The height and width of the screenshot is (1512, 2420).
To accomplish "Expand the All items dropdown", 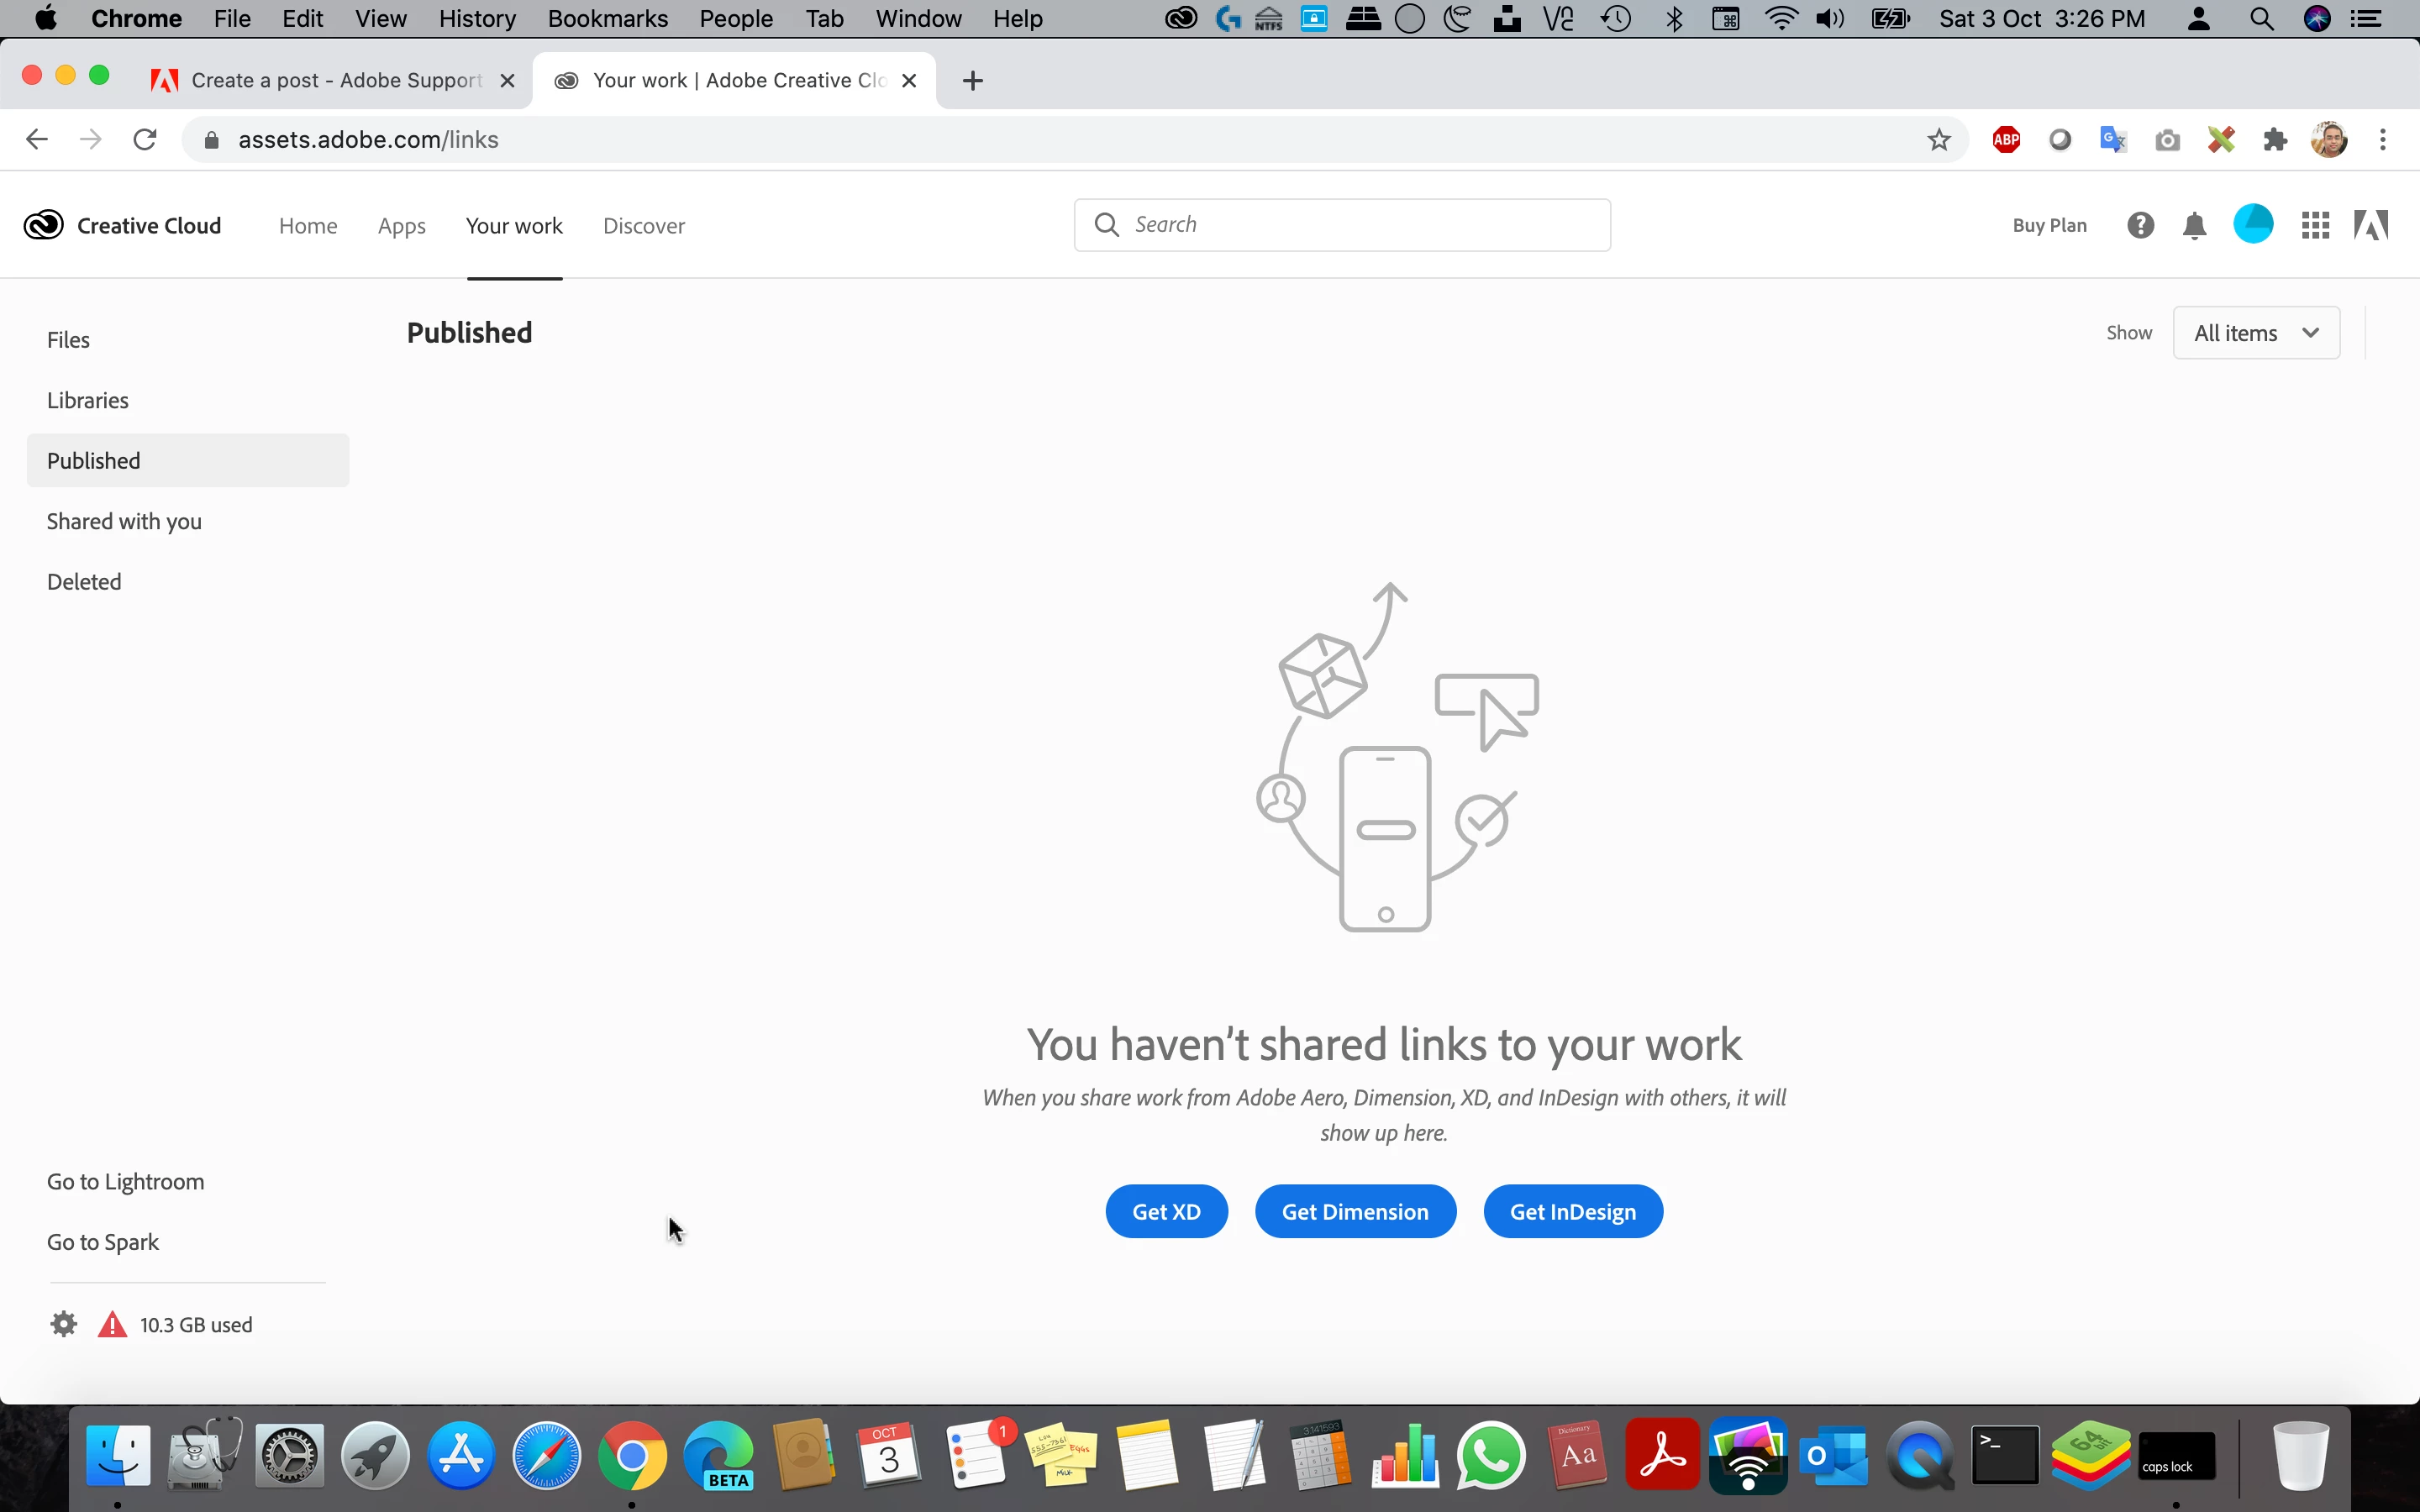I will click(x=2256, y=333).
